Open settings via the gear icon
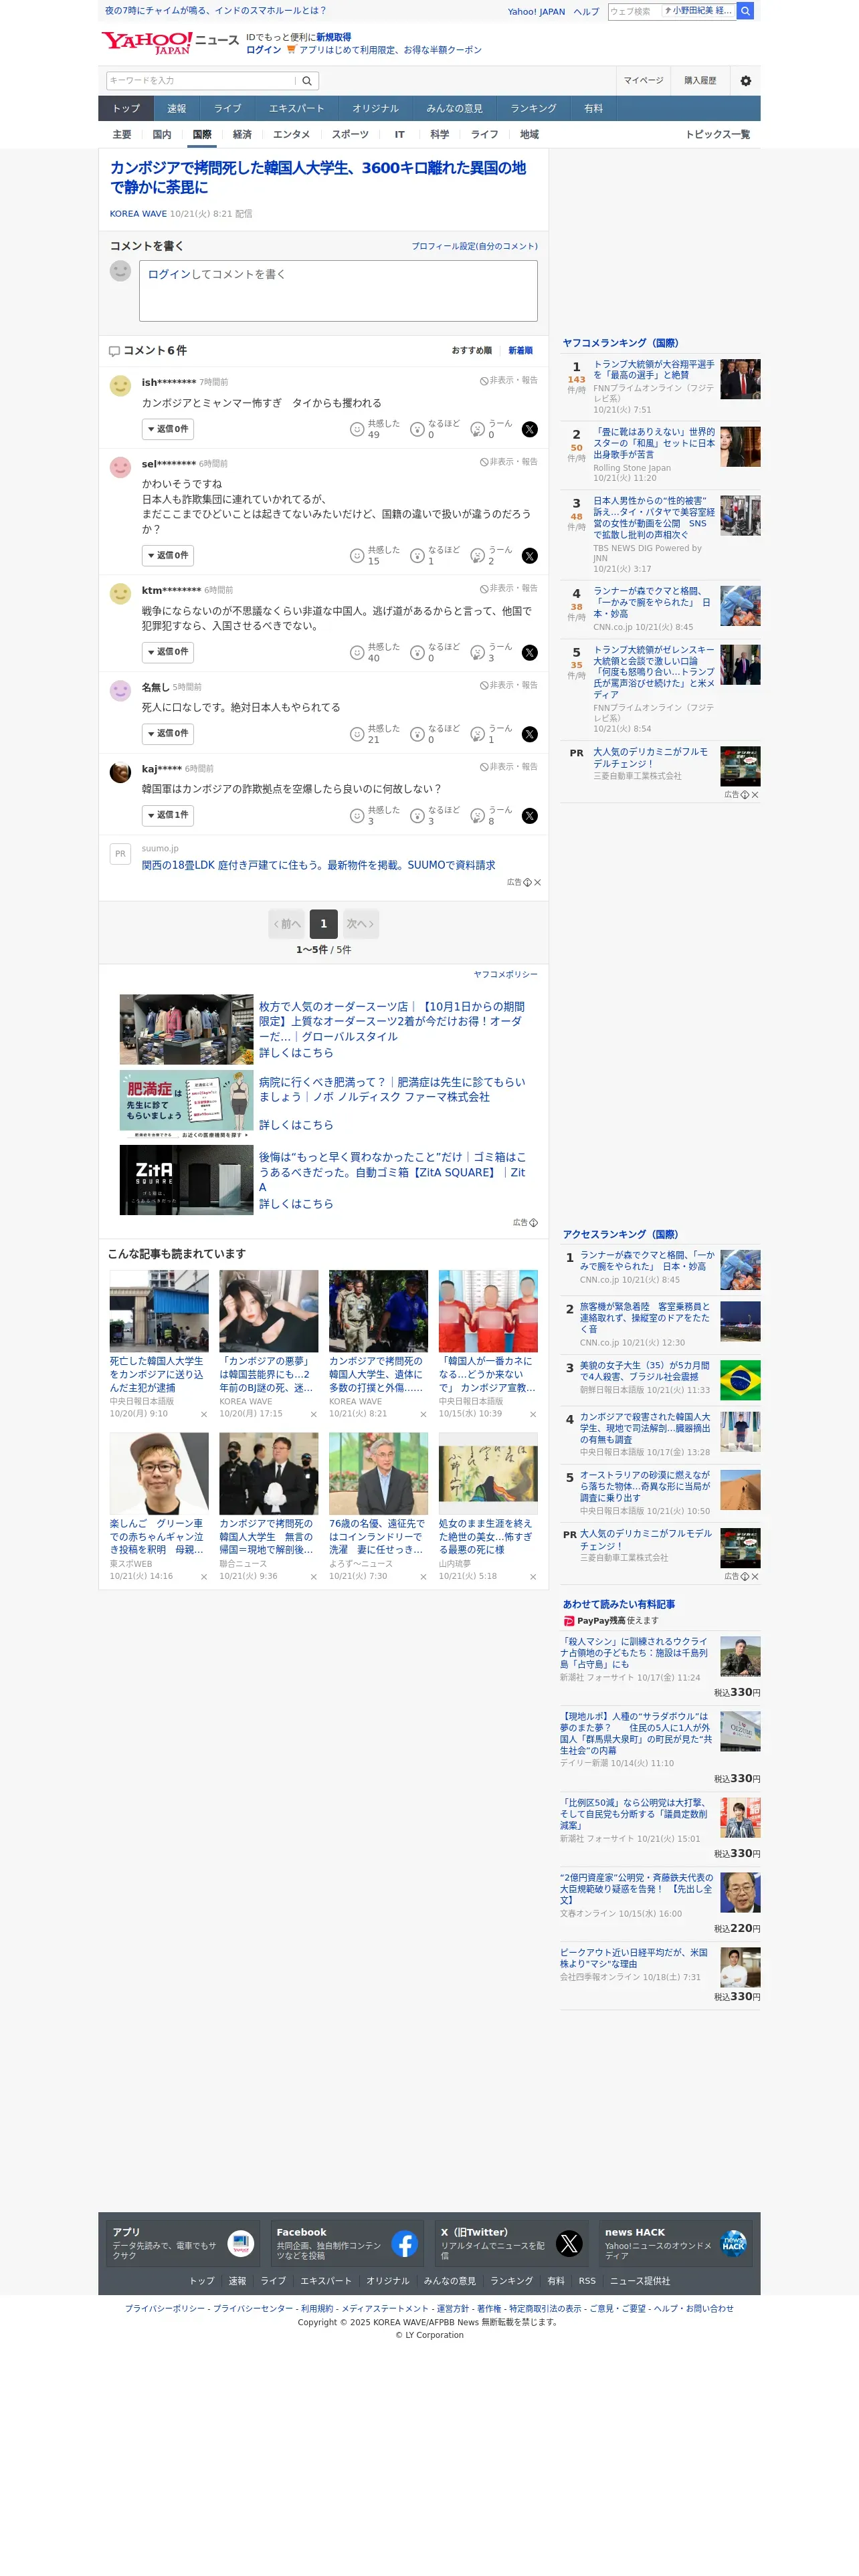 point(745,81)
